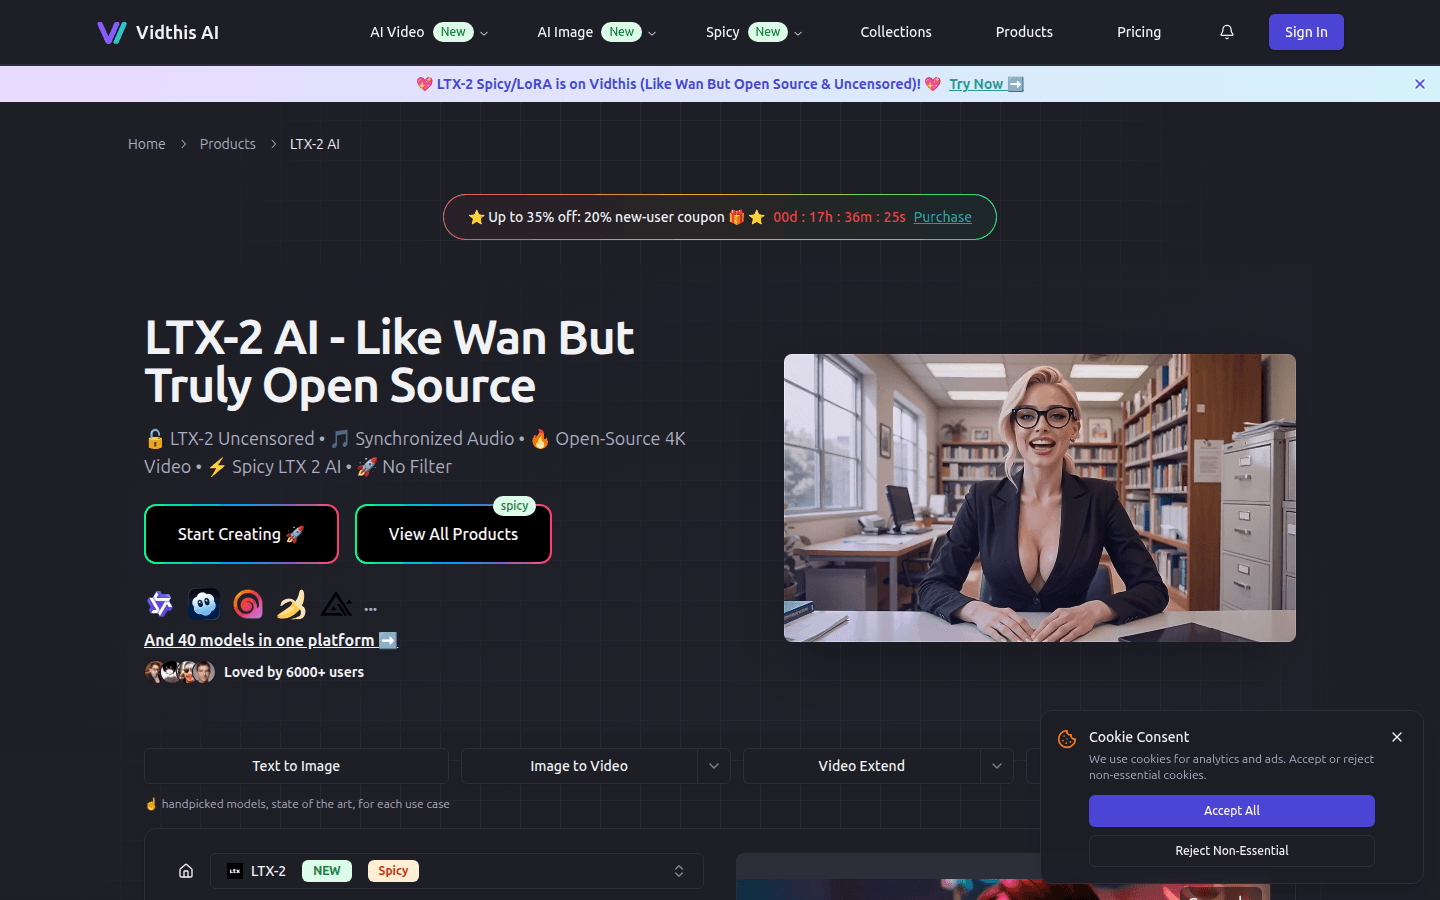Screen dimensions: 1440x900
Task: Select the Image to Video tab
Action: tap(579, 766)
